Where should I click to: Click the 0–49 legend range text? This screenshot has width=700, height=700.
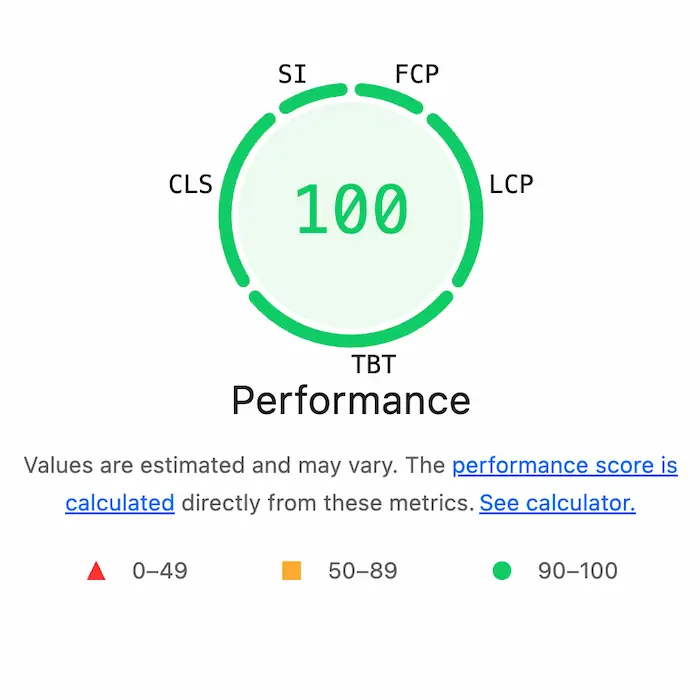pyautogui.click(x=160, y=572)
